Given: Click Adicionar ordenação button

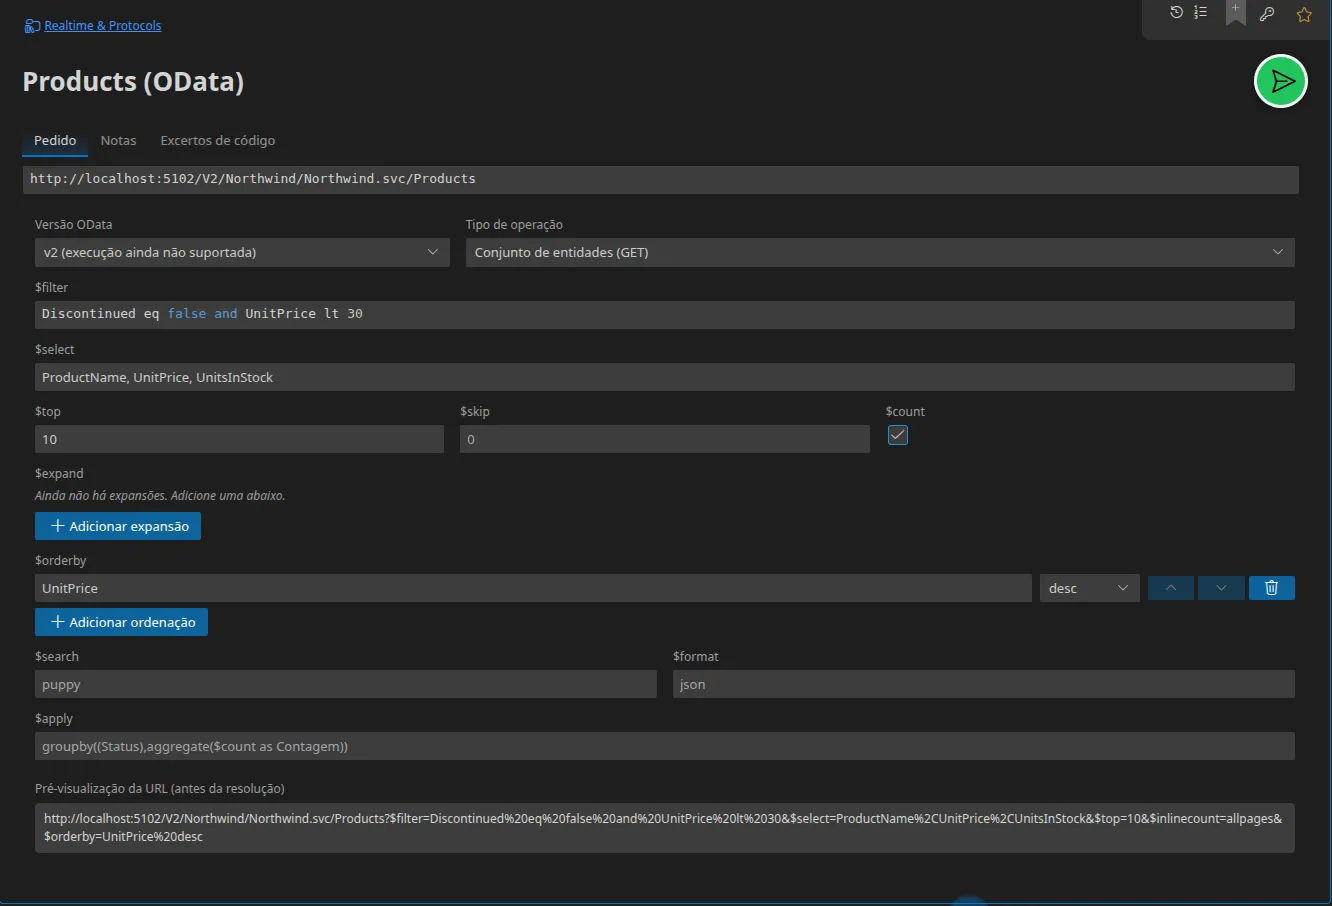Looking at the screenshot, I should (x=122, y=622).
